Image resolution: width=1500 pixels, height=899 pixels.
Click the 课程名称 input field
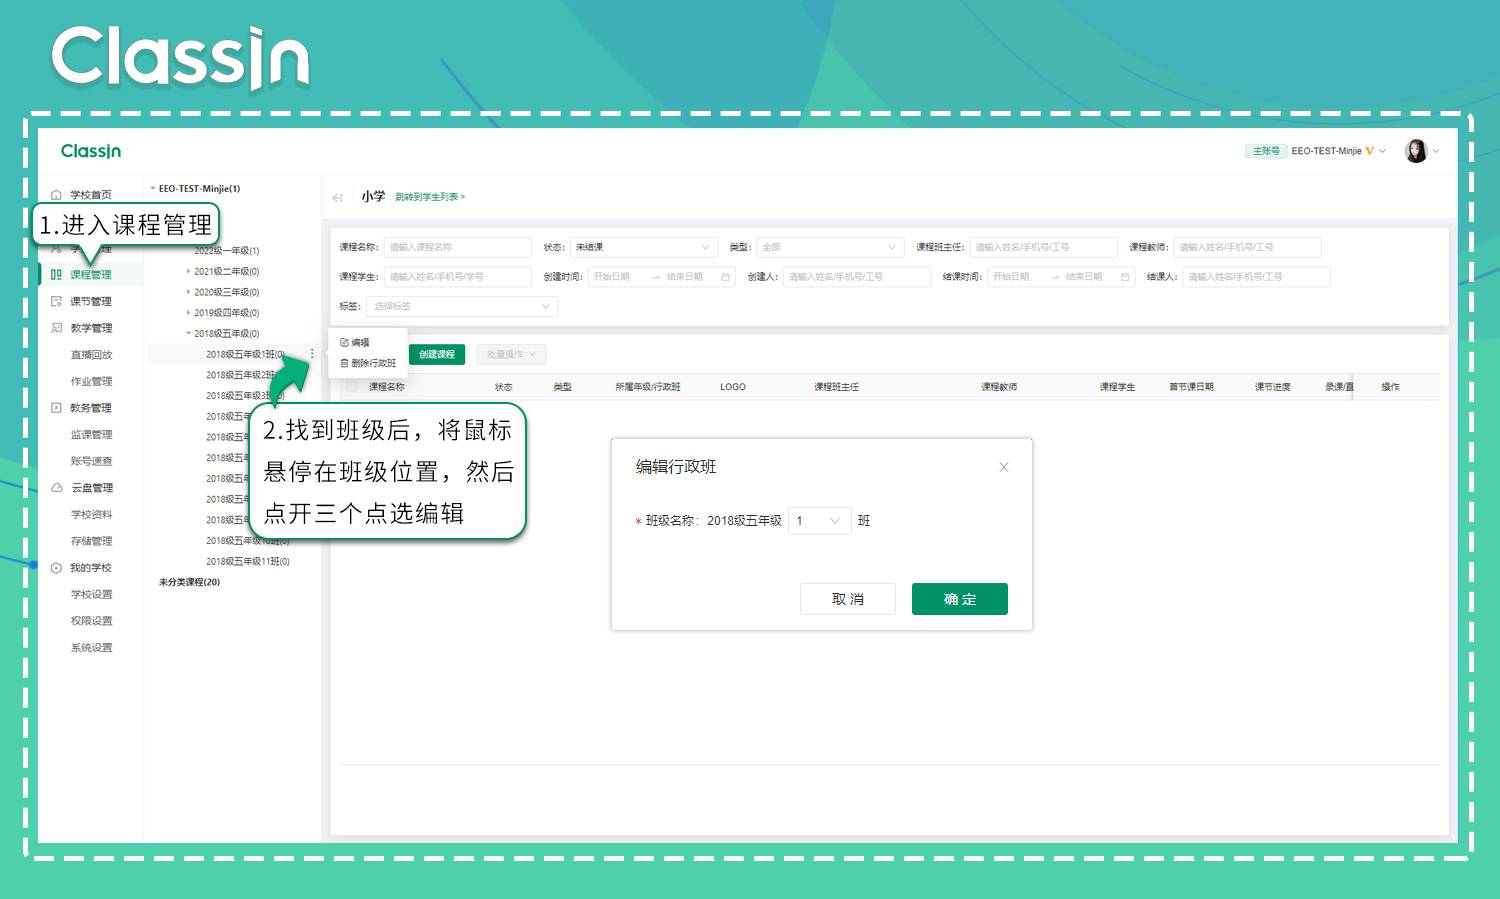pyautogui.click(x=457, y=247)
